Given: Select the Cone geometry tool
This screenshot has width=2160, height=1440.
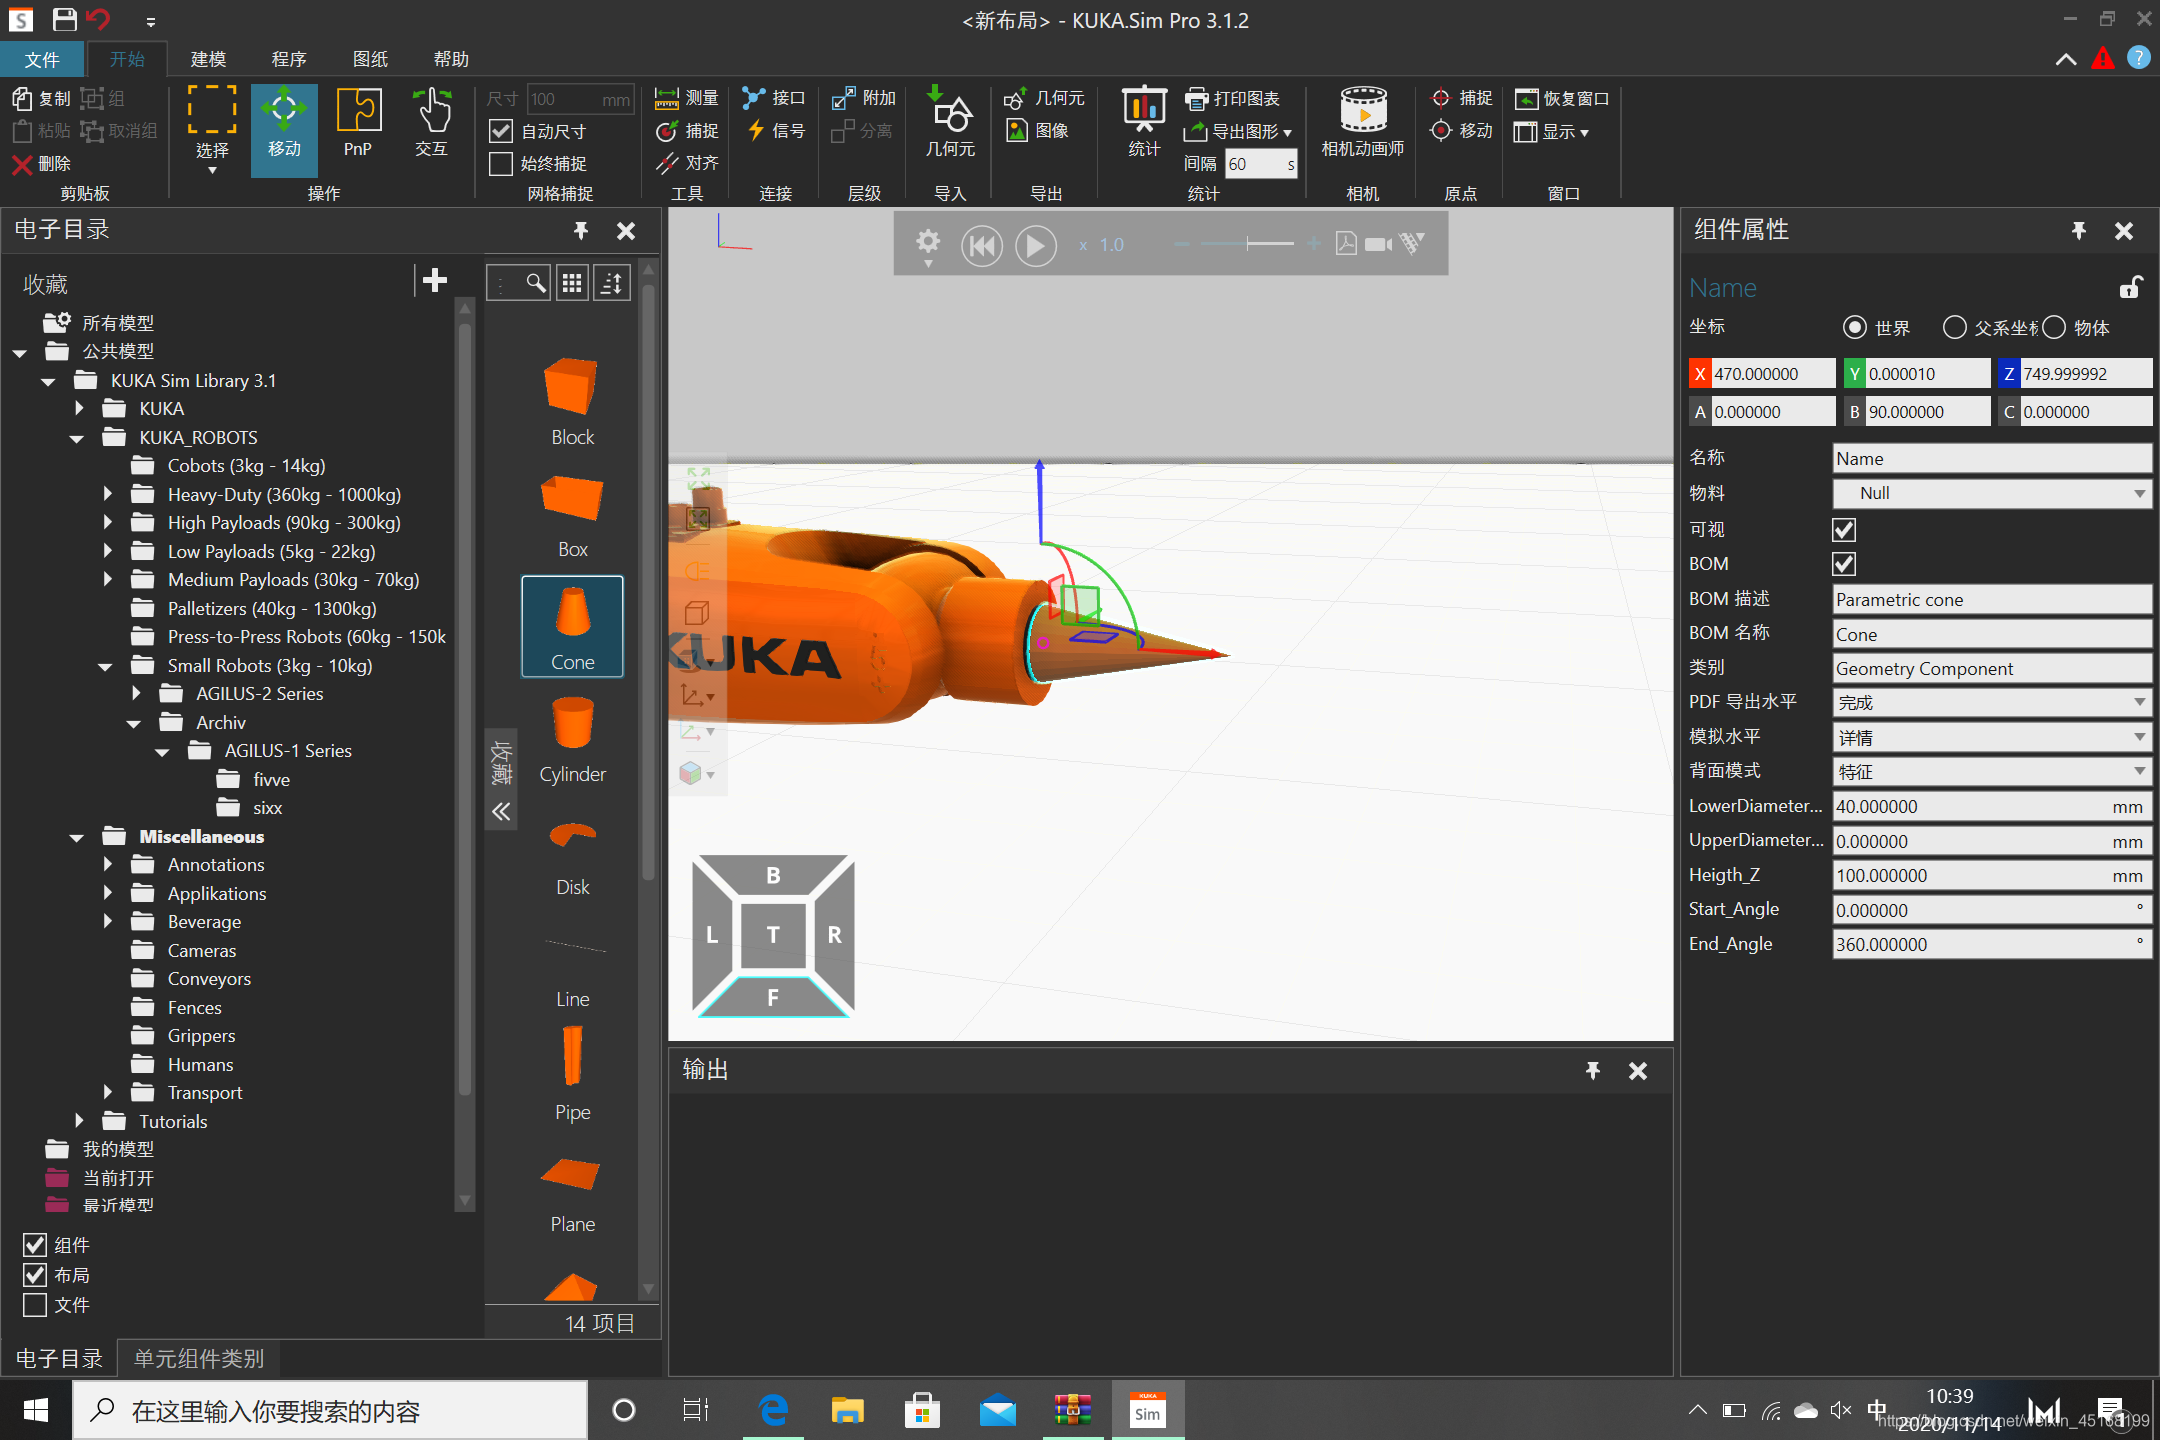Looking at the screenshot, I should pos(572,627).
